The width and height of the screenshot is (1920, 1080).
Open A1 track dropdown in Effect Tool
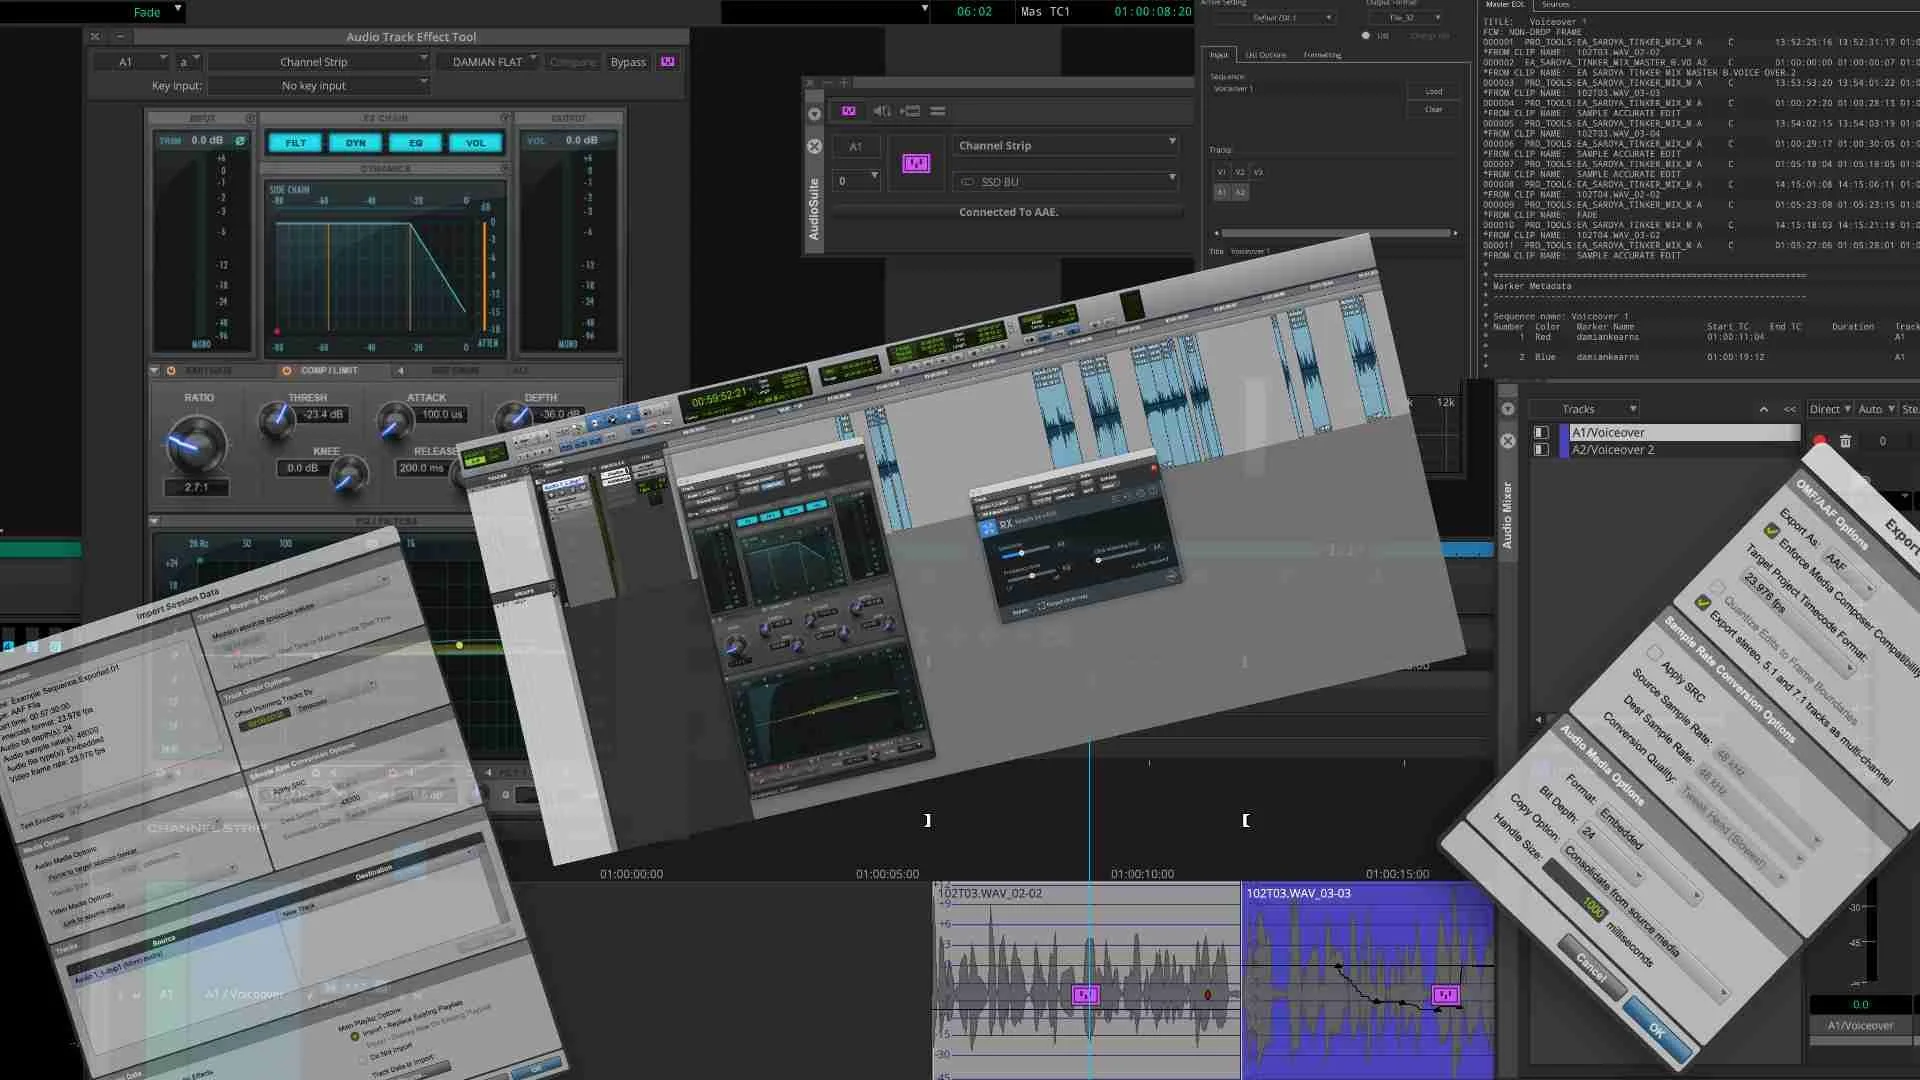[131, 62]
